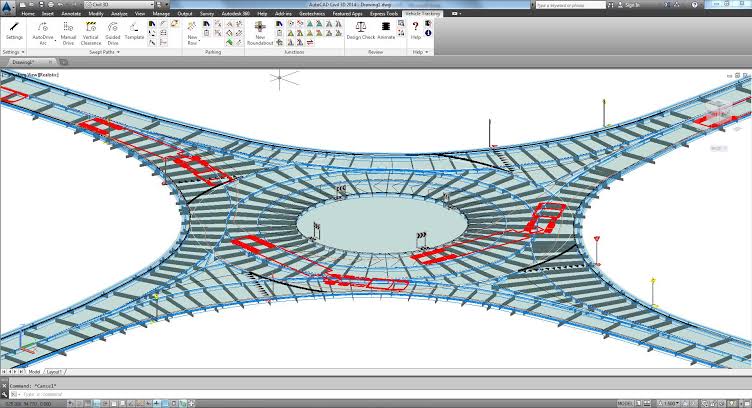Create a New Roundabout

[260, 33]
